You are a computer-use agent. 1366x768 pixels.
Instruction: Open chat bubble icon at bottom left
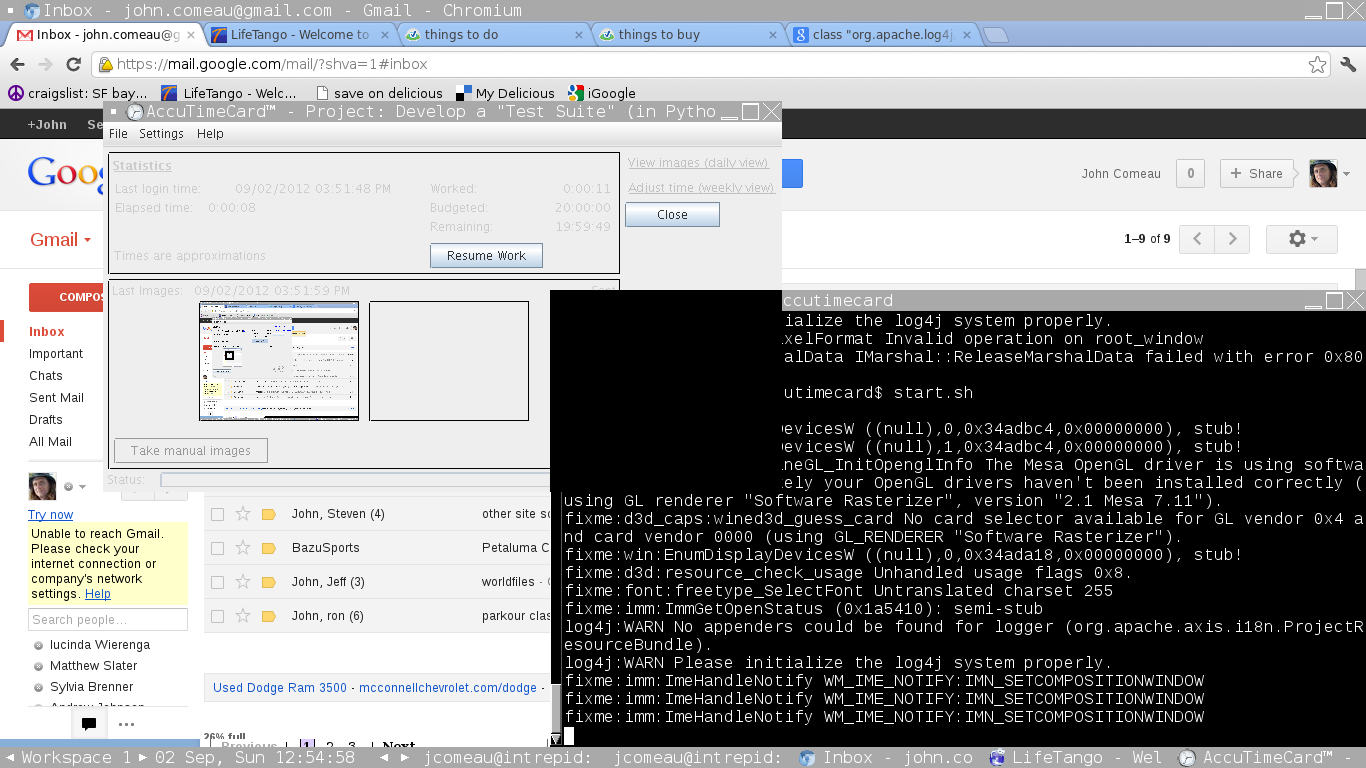click(88, 724)
